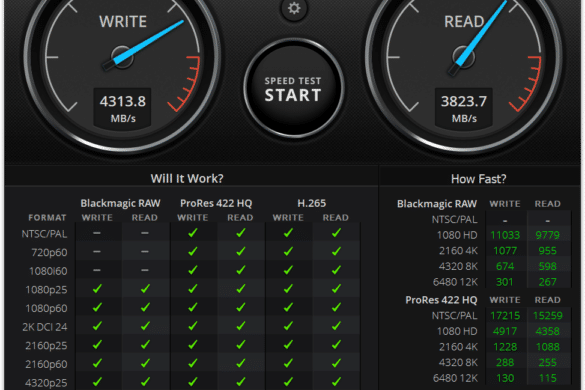This screenshot has height=390, width=585.
Task: Click the How Fast? panel header
Action: [479, 179]
